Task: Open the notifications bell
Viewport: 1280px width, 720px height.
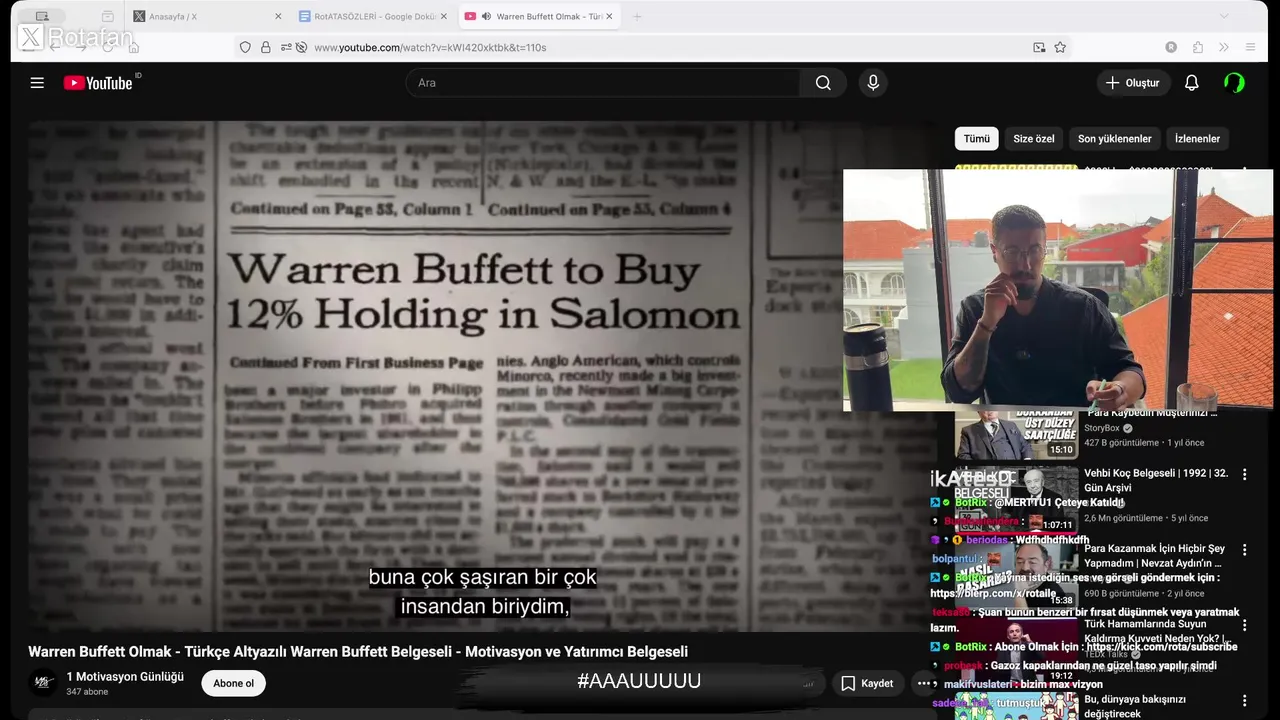Action: coord(1191,83)
